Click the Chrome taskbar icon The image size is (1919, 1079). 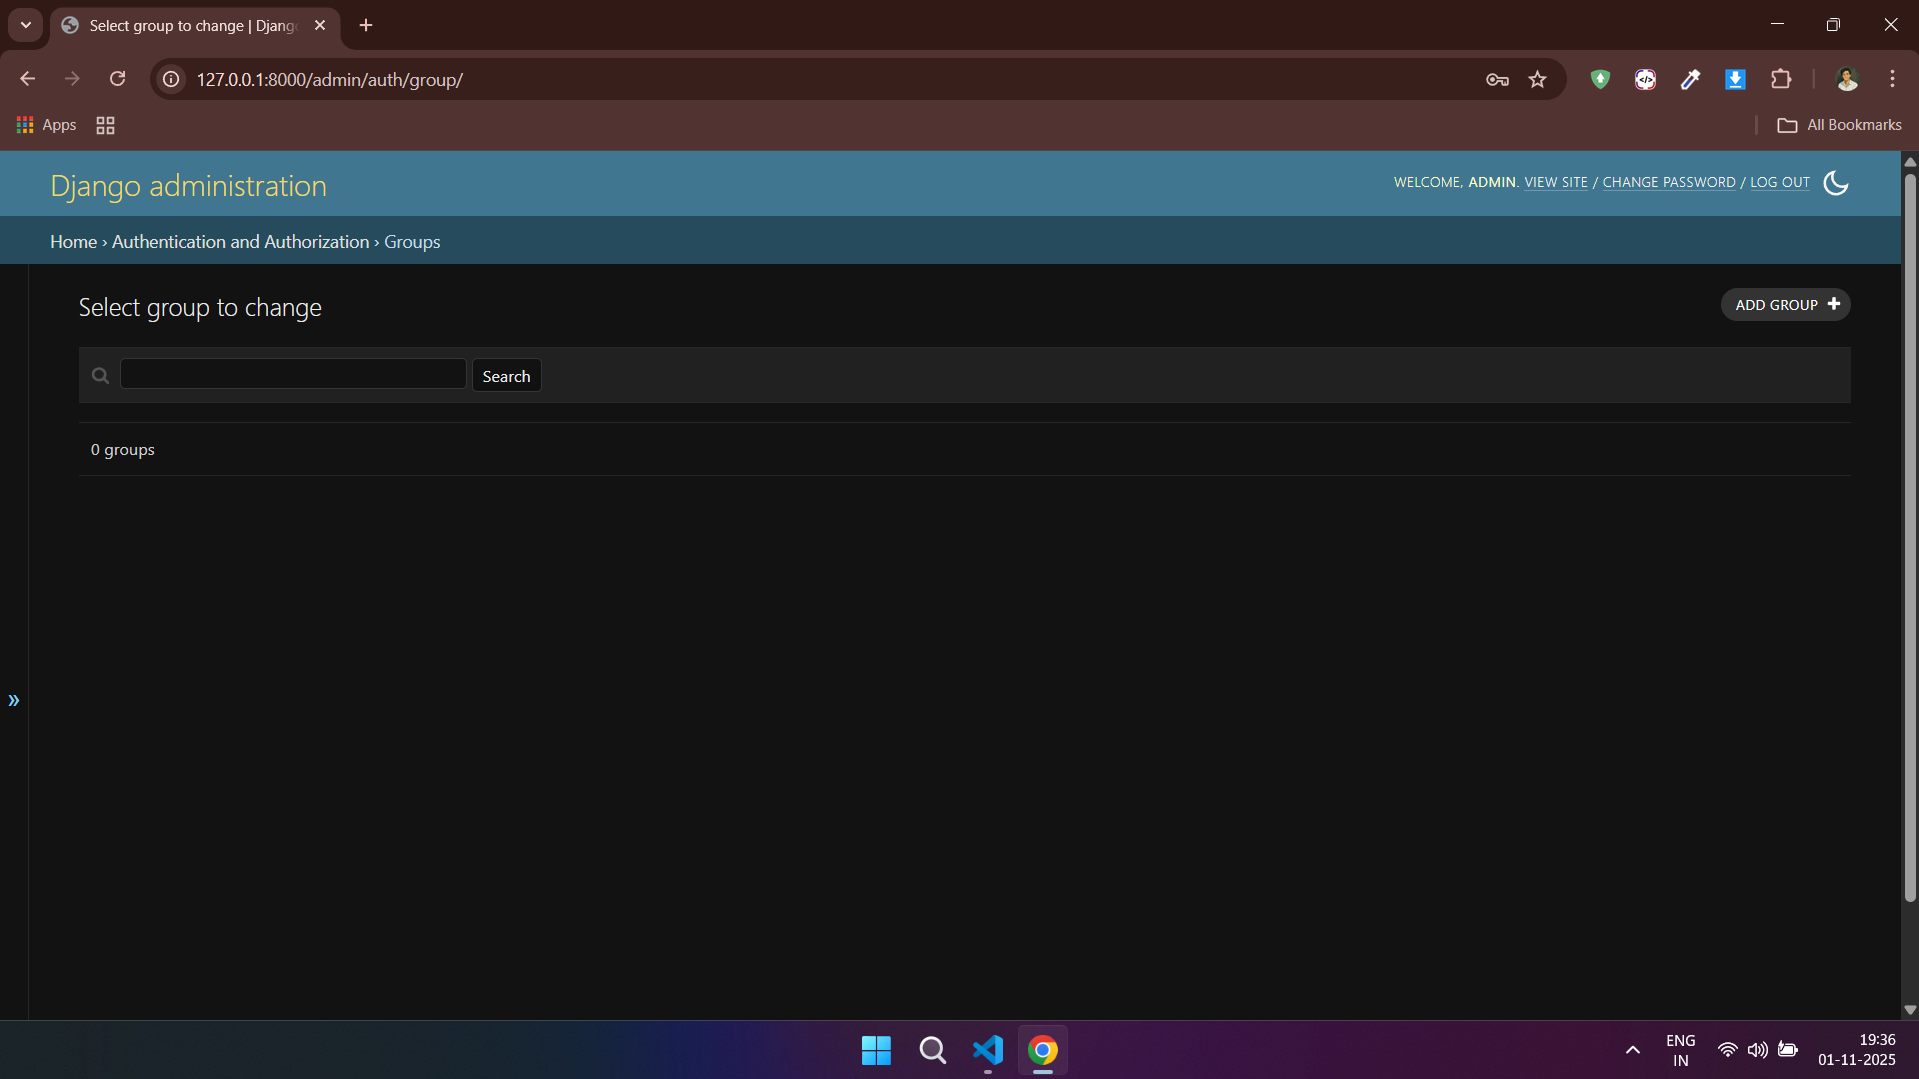pos(1043,1050)
